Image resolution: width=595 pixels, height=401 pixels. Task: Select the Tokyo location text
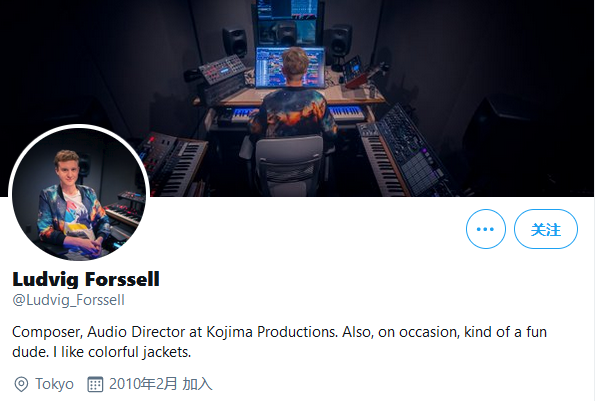[x=54, y=384]
